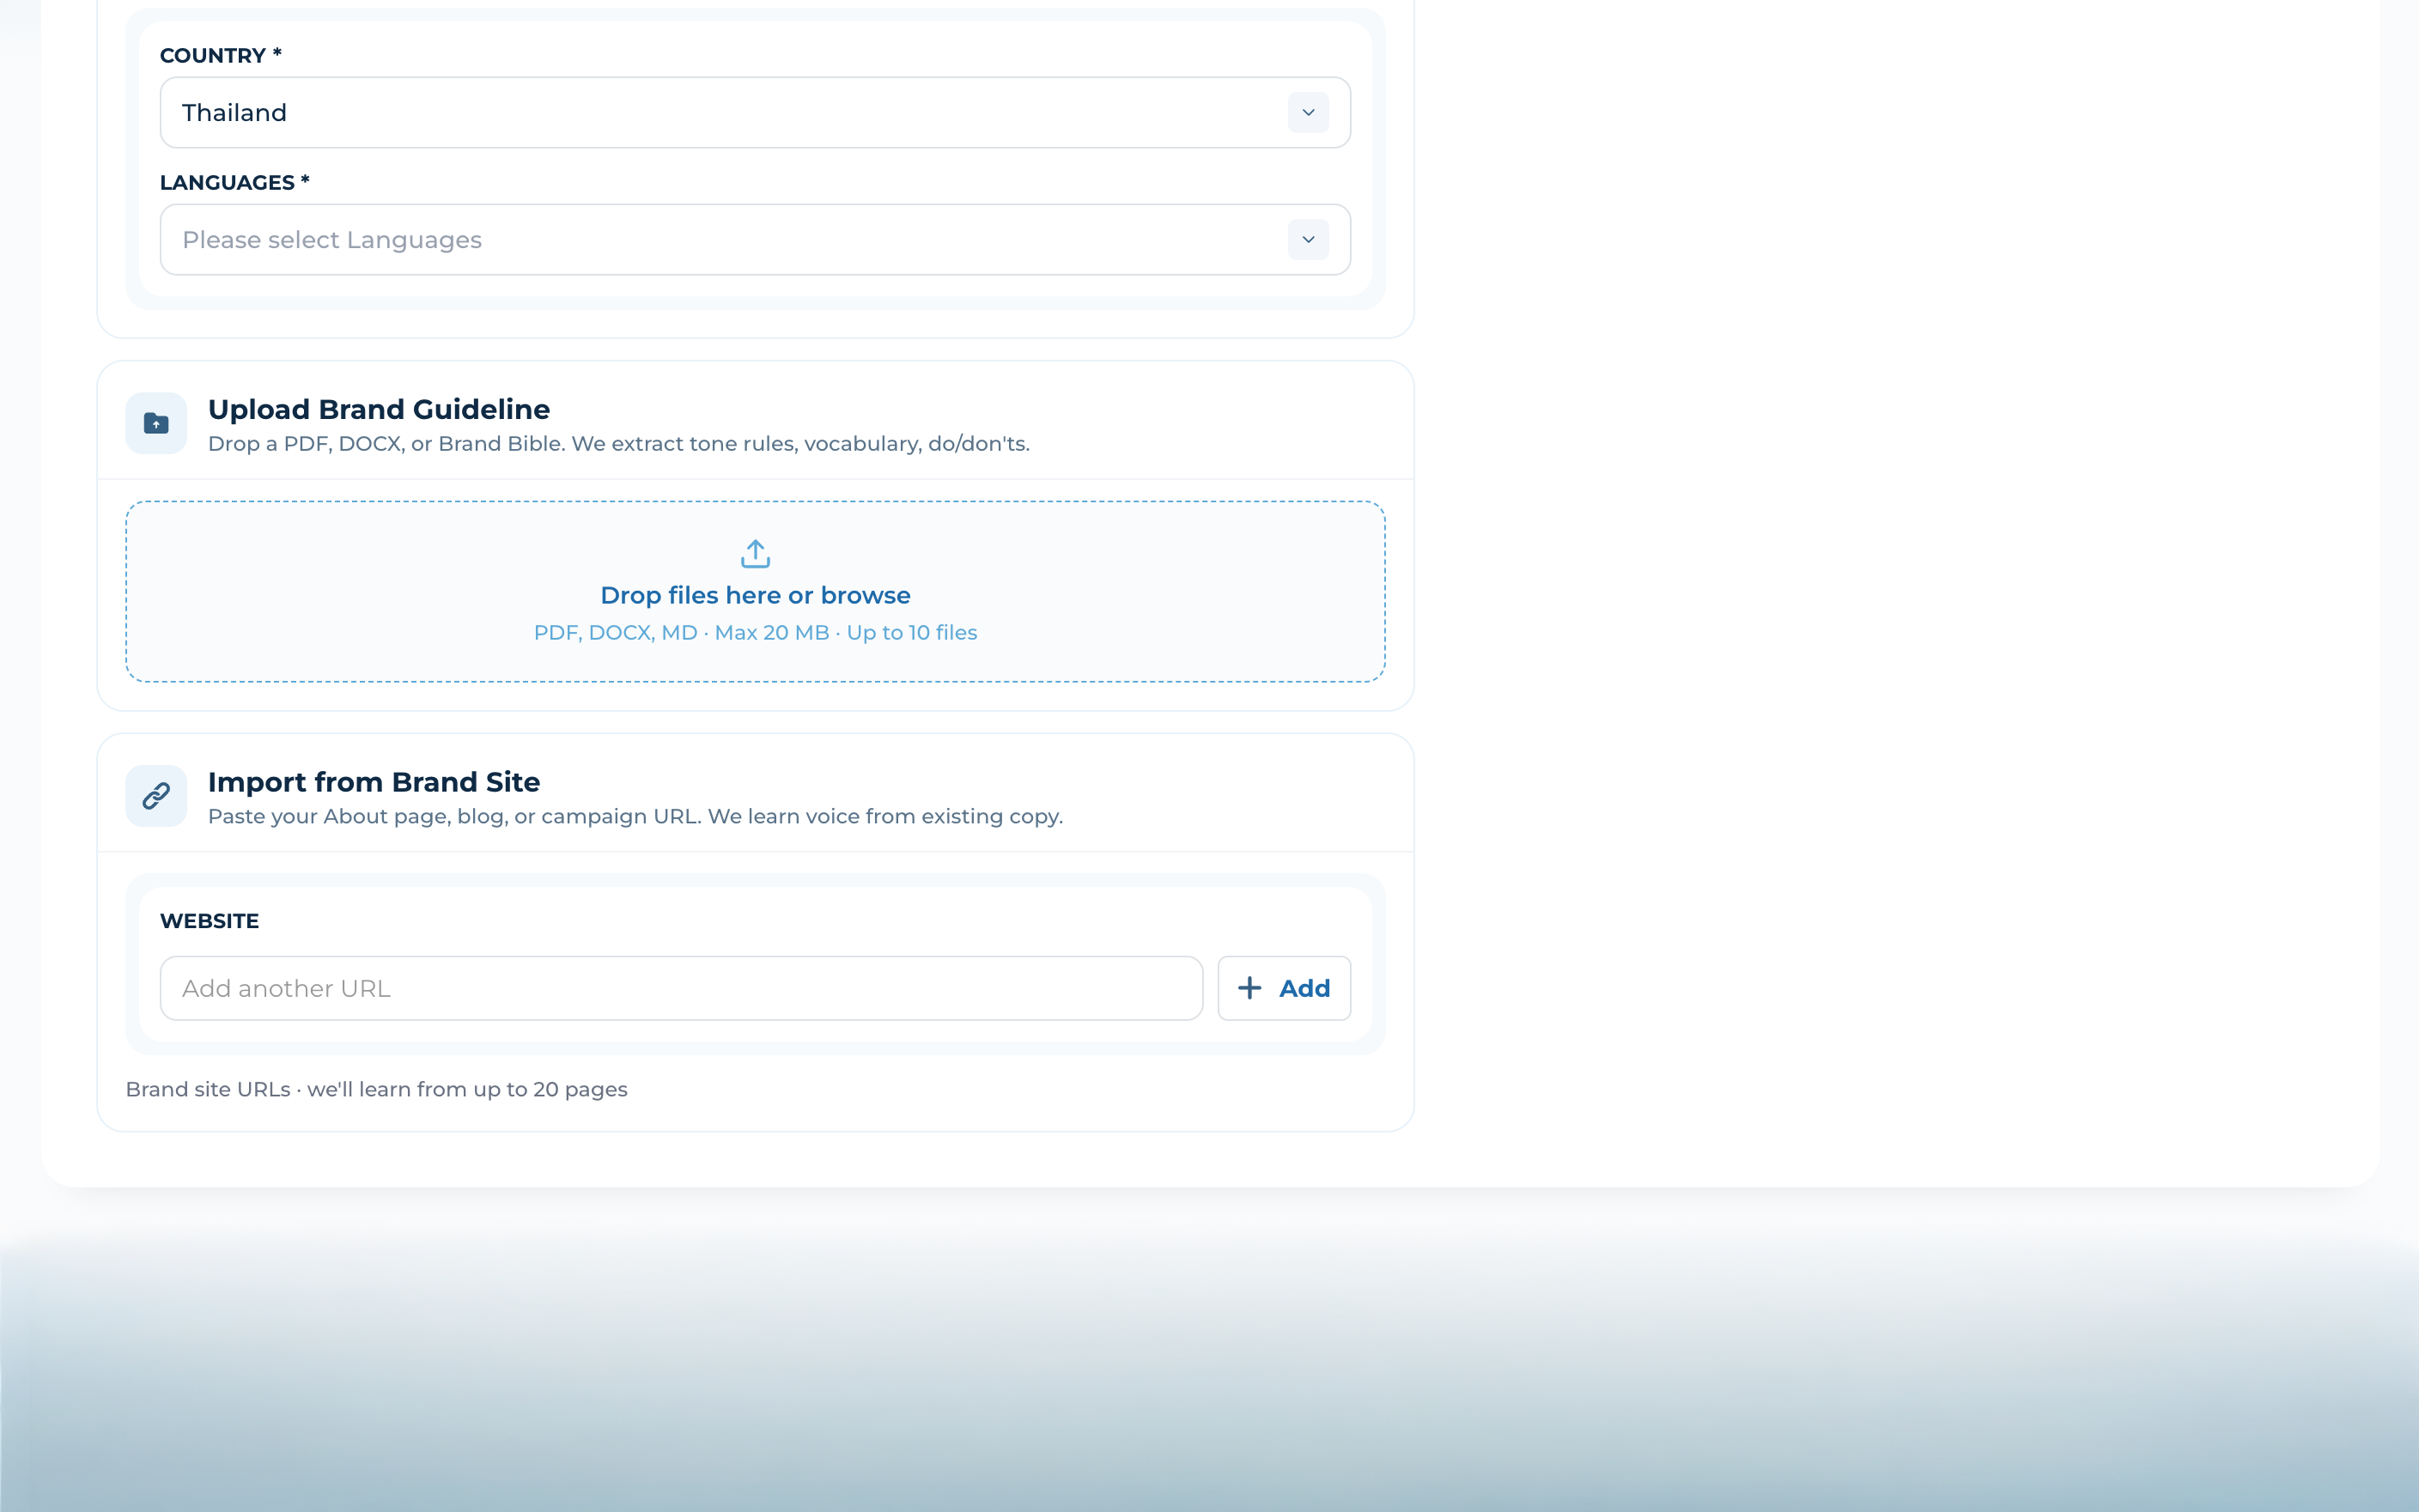Click the COUNTRY field label
Image resolution: width=2419 pixels, height=1512 pixels.
pyautogui.click(x=221, y=56)
